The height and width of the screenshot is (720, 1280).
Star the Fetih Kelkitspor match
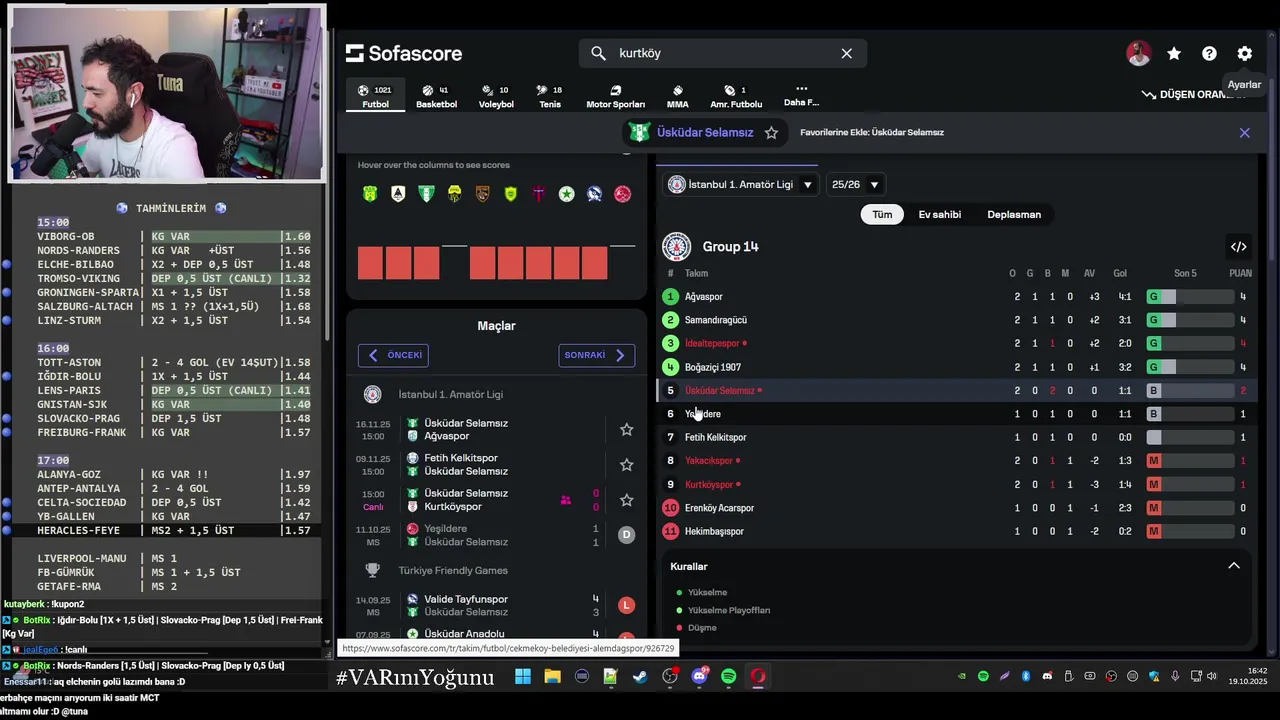click(x=626, y=464)
